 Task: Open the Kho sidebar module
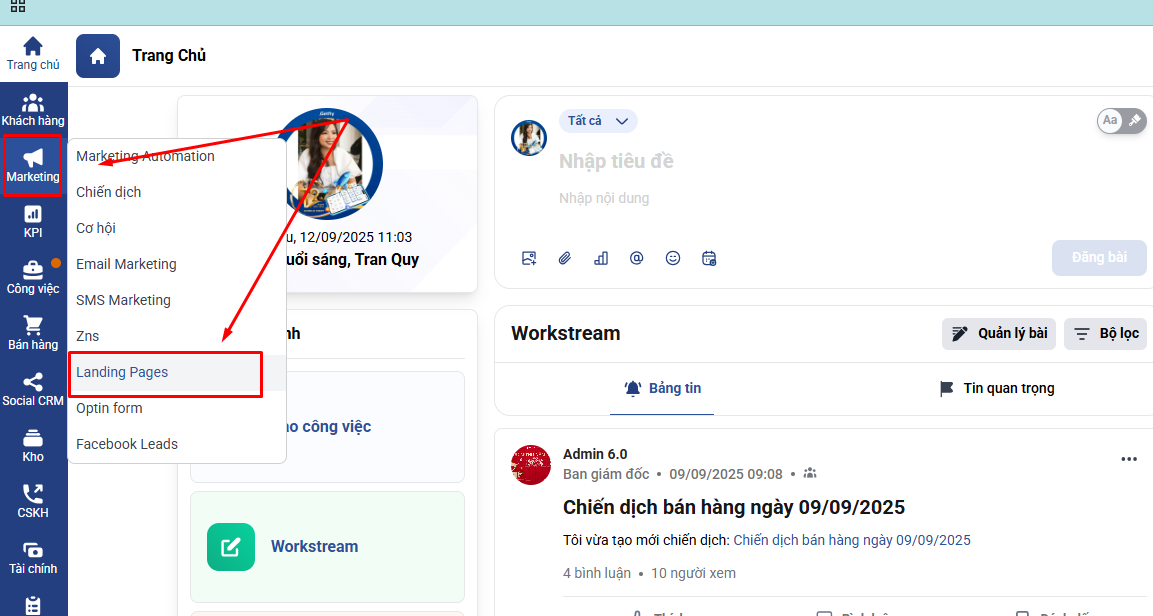[x=33, y=445]
